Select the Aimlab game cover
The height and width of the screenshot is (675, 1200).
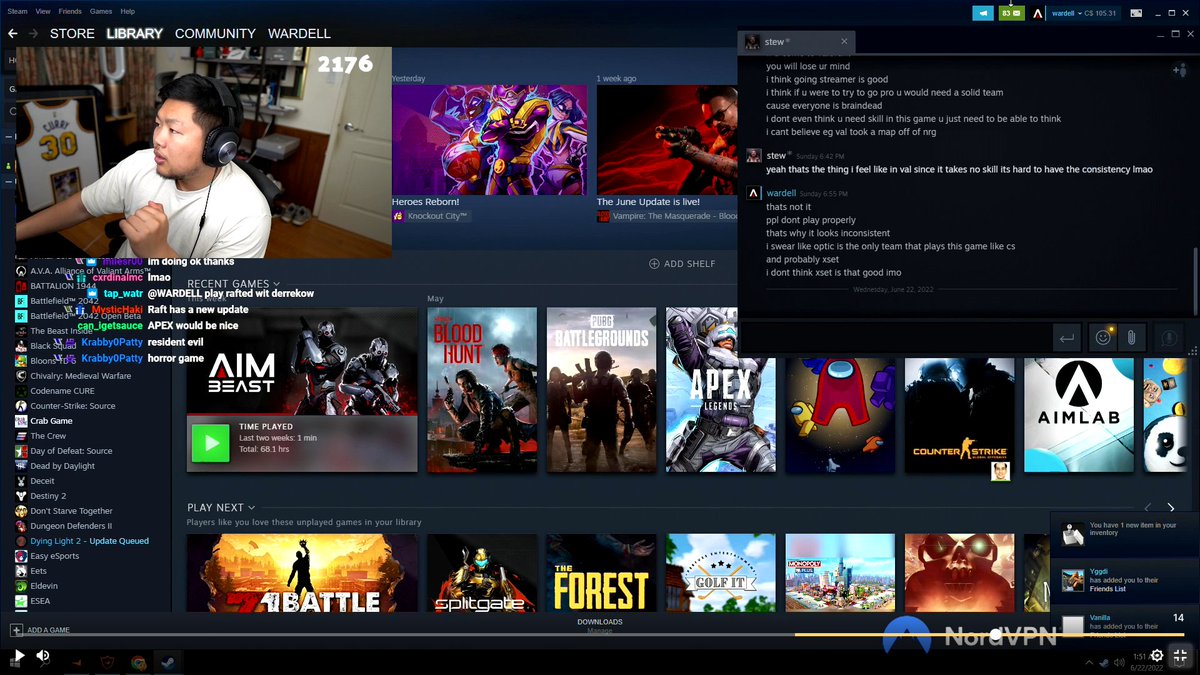tap(1078, 415)
